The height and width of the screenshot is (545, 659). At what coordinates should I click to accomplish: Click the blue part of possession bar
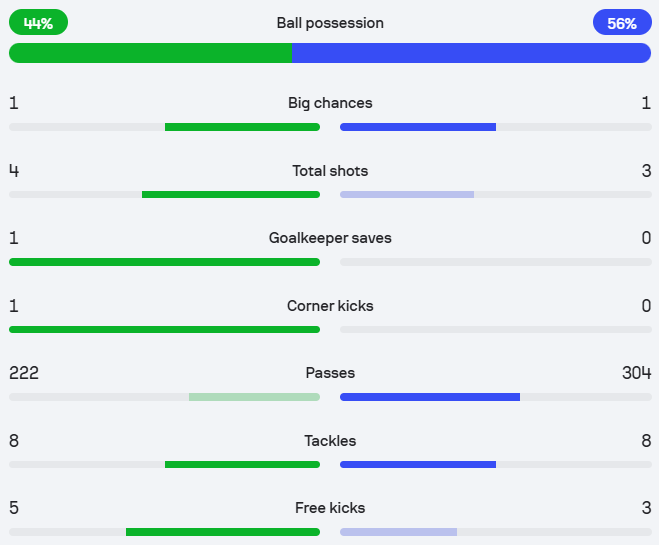[x=471, y=53]
